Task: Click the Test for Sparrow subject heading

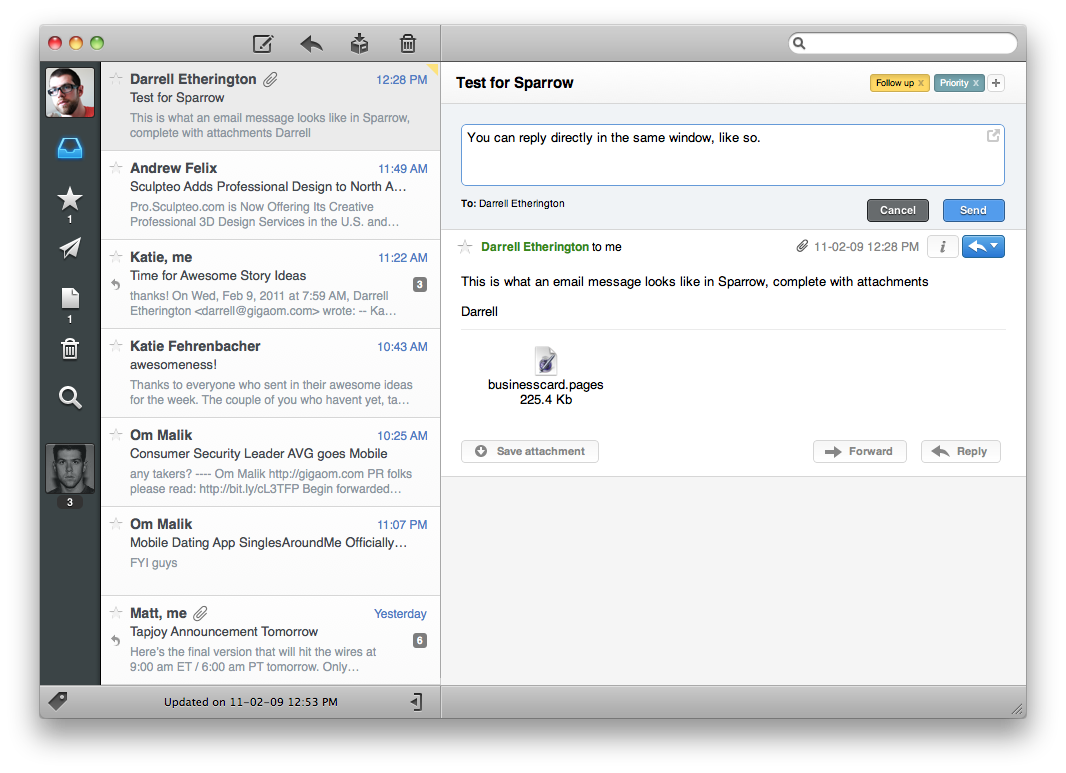Action: coord(515,83)
